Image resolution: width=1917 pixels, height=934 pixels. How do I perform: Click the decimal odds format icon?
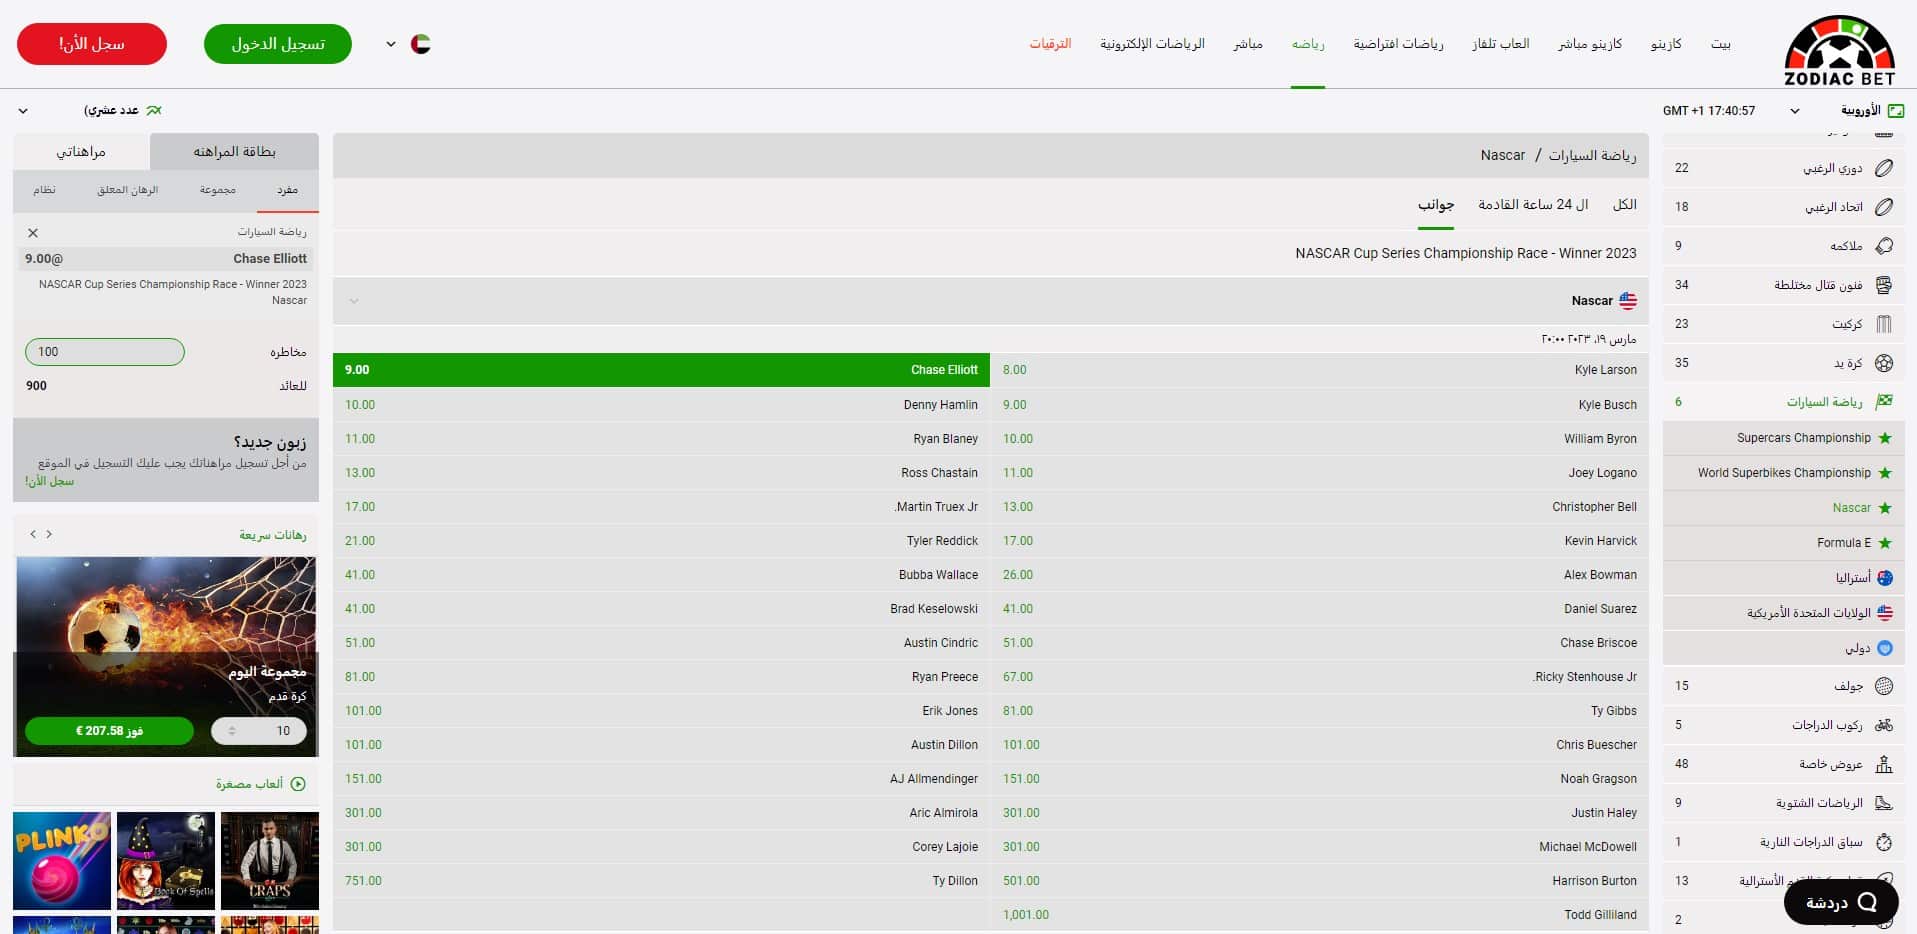pos(153,110)
